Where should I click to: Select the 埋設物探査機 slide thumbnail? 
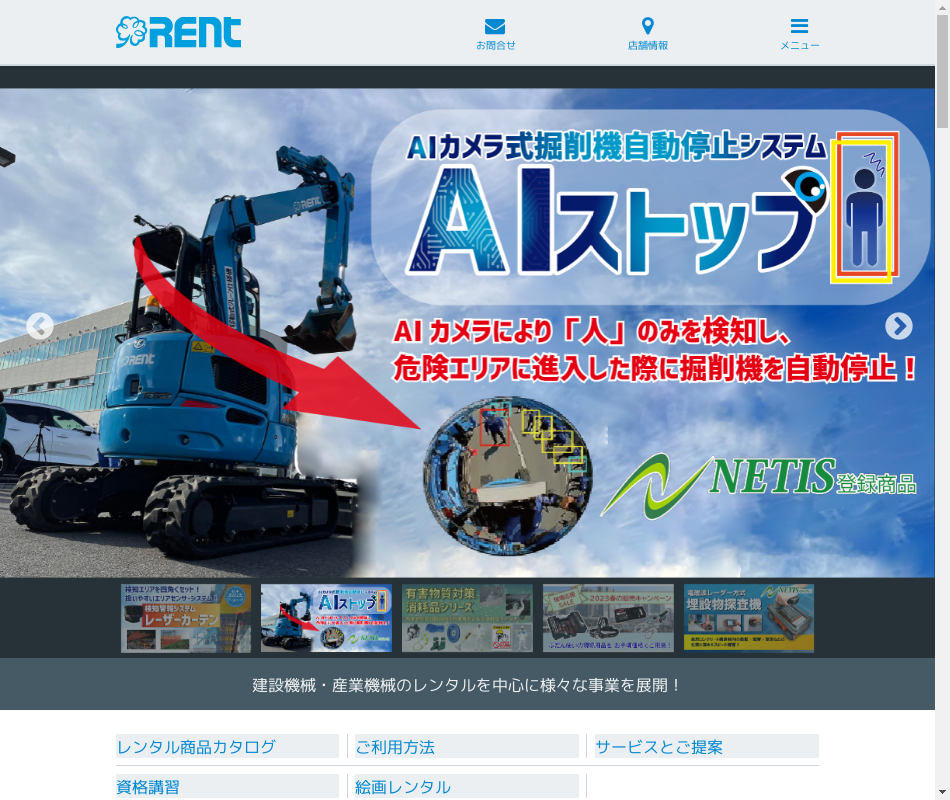point(749,618)
